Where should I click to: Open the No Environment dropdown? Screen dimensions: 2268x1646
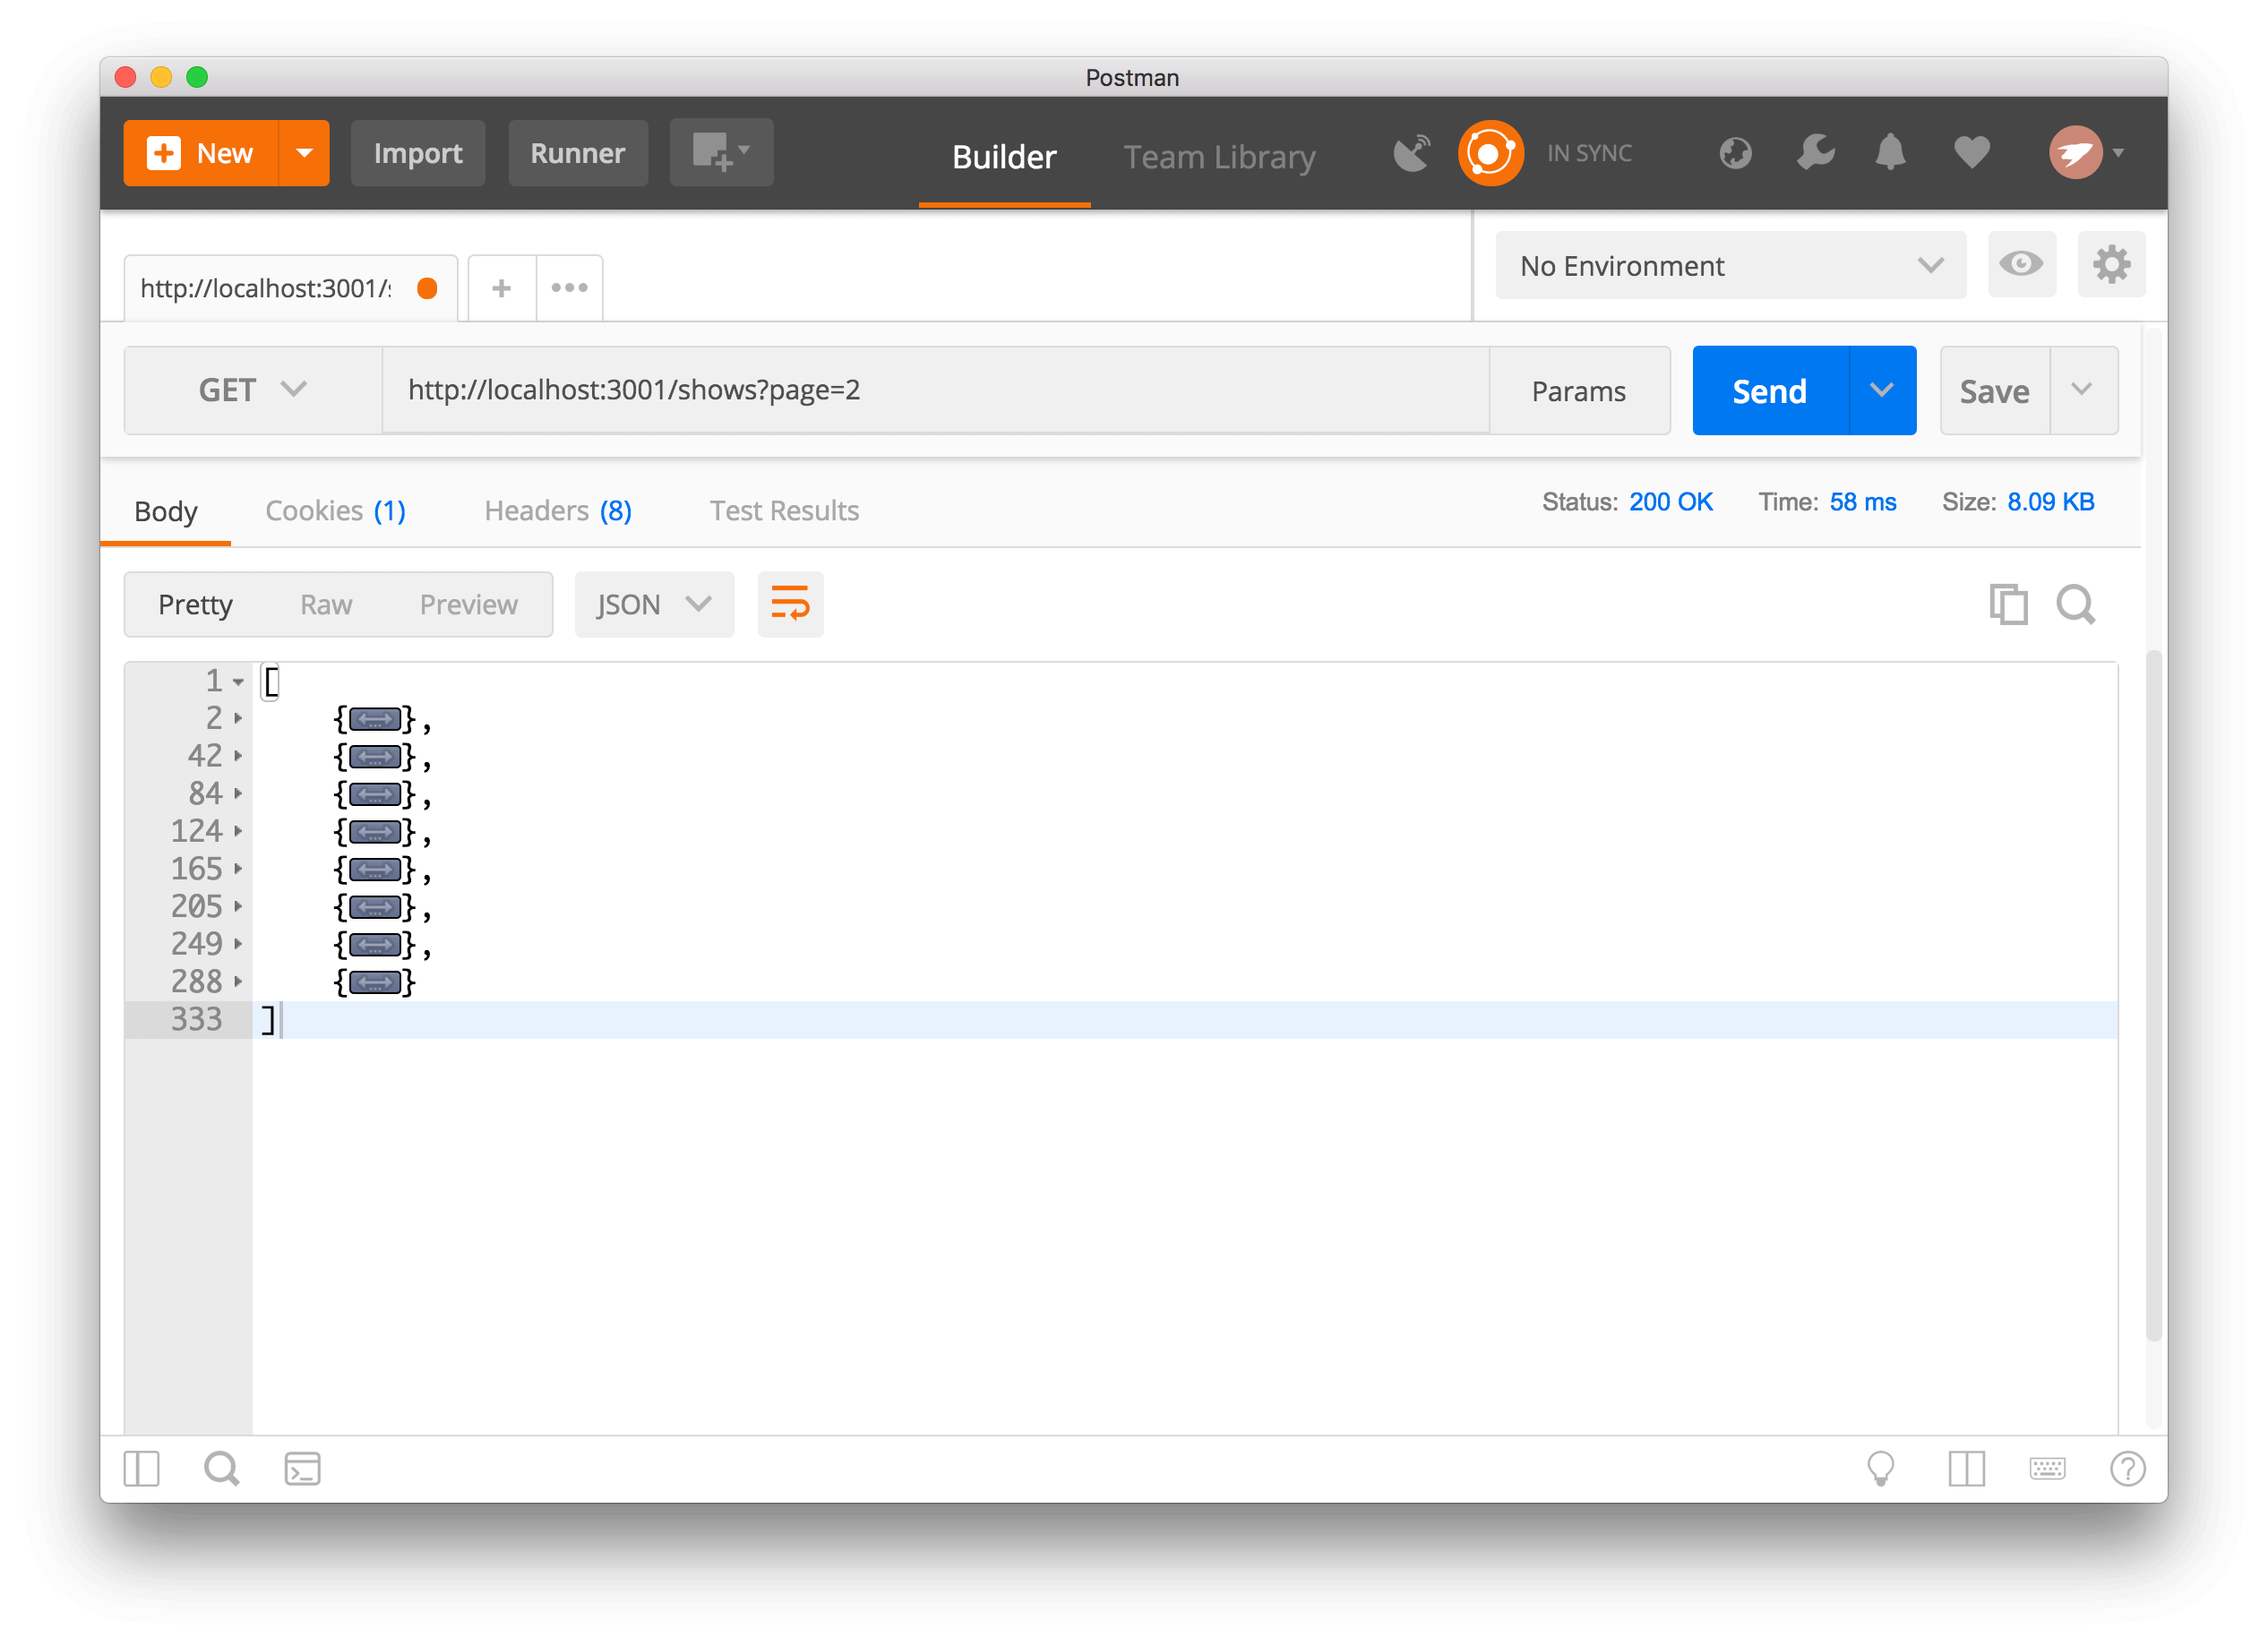click(1730, 266)
